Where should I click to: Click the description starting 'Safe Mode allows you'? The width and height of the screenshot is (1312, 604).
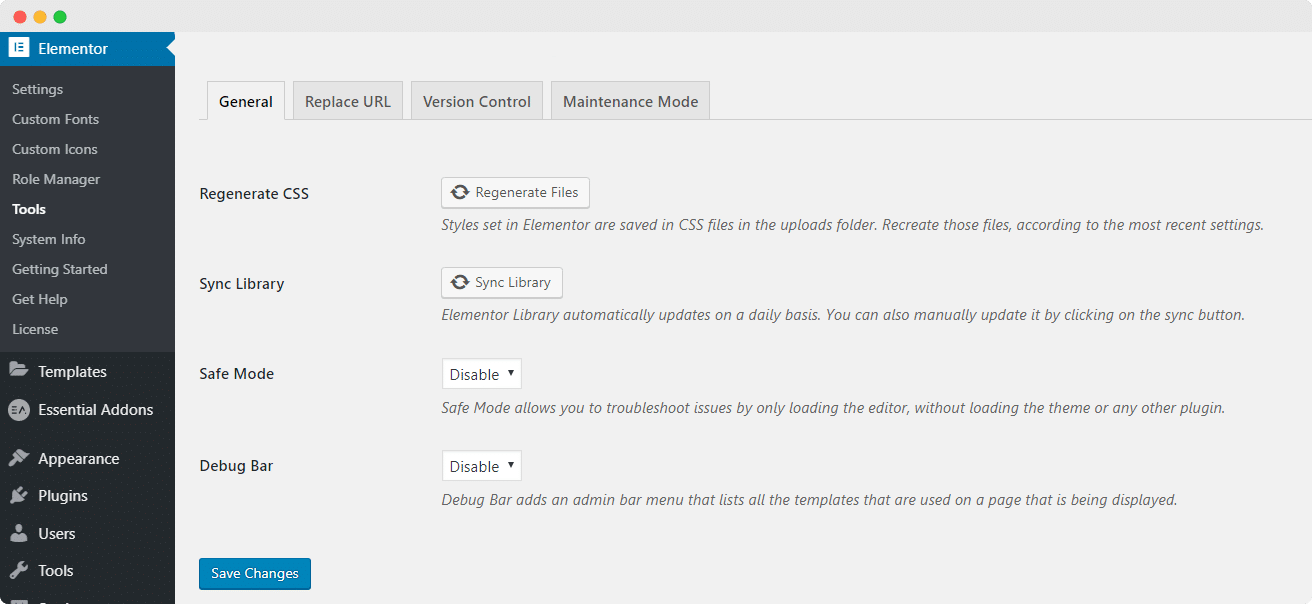pos(833,408)
